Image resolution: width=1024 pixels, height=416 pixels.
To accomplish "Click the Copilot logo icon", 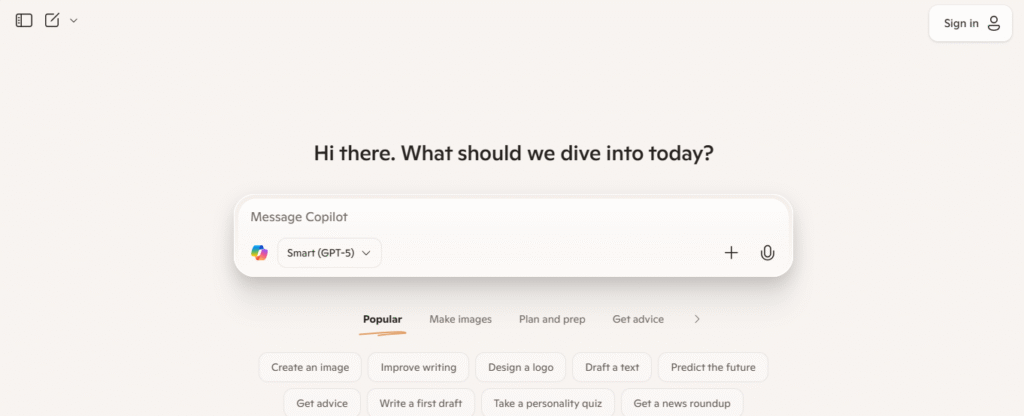I will tap(260, 253).
